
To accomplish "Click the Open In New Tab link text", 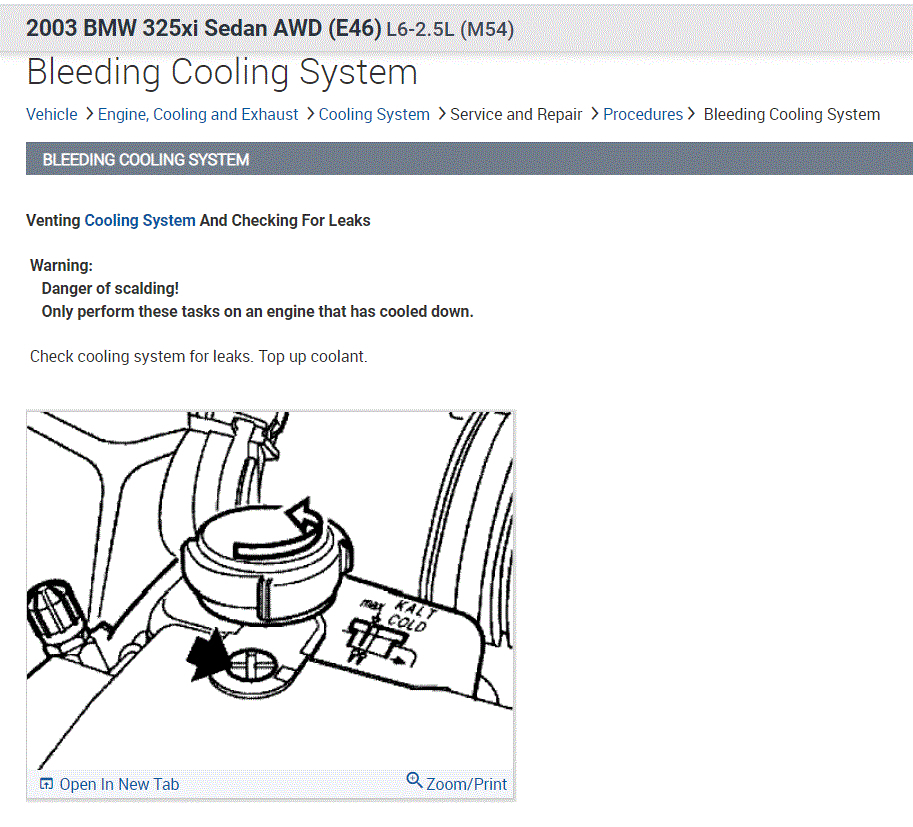I will tap(119, 784).
